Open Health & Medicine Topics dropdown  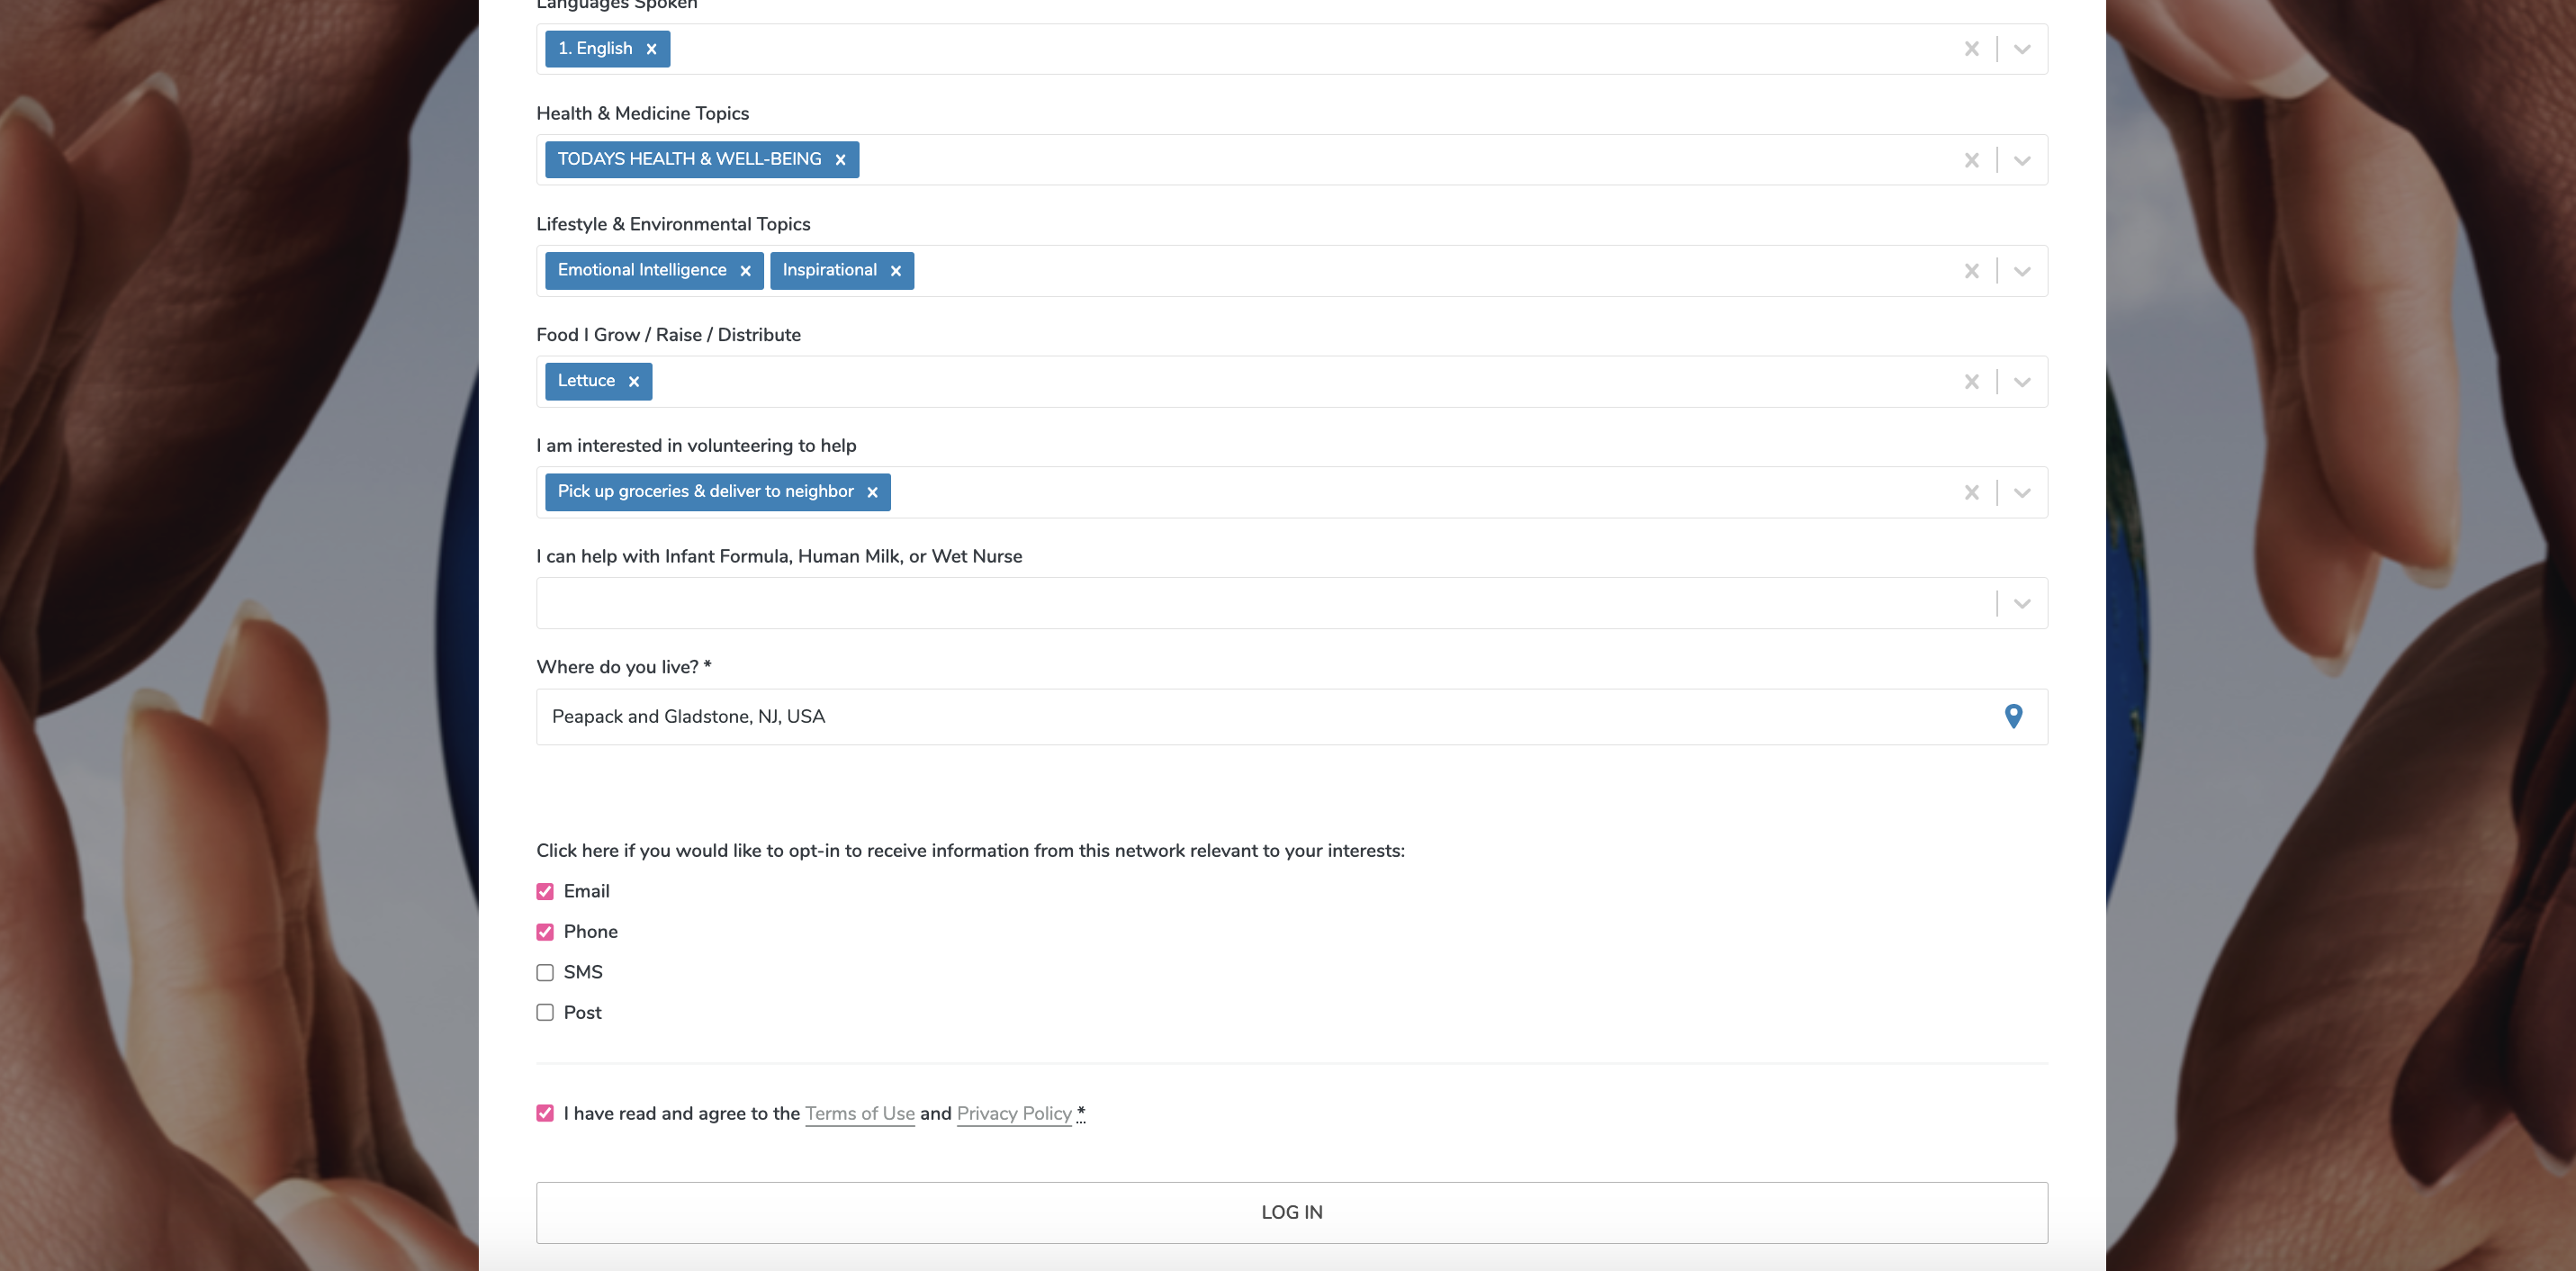(2022, 160)
